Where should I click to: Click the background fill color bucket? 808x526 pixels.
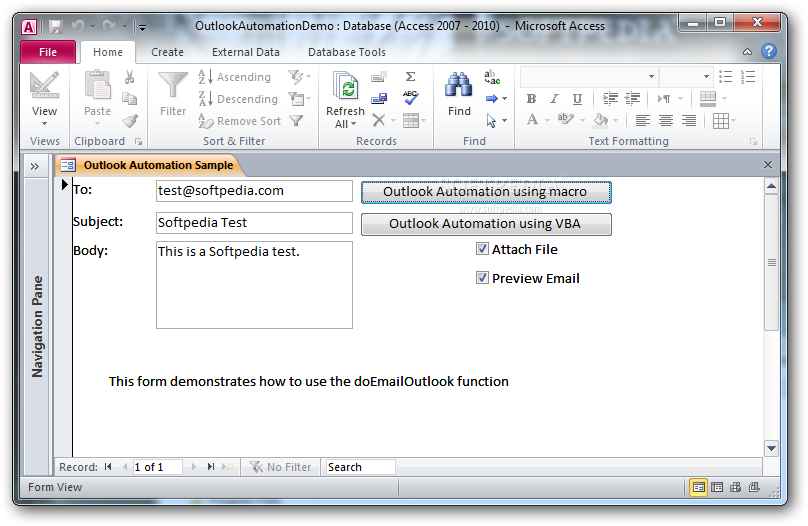(600, 120)
